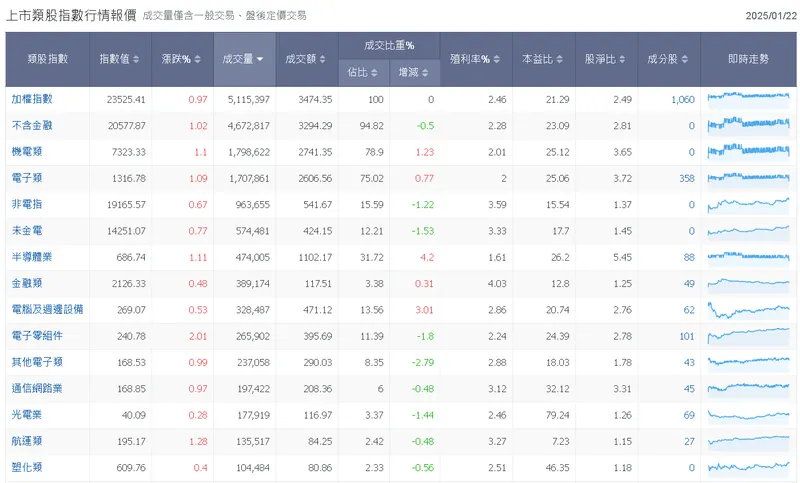
Task: Sort by 增減 column arrows
Action: [426, 72]
